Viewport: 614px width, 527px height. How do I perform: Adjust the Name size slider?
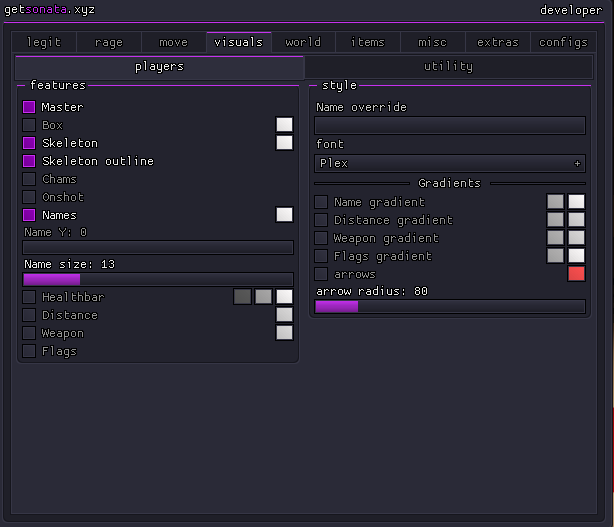click(158, 280)
